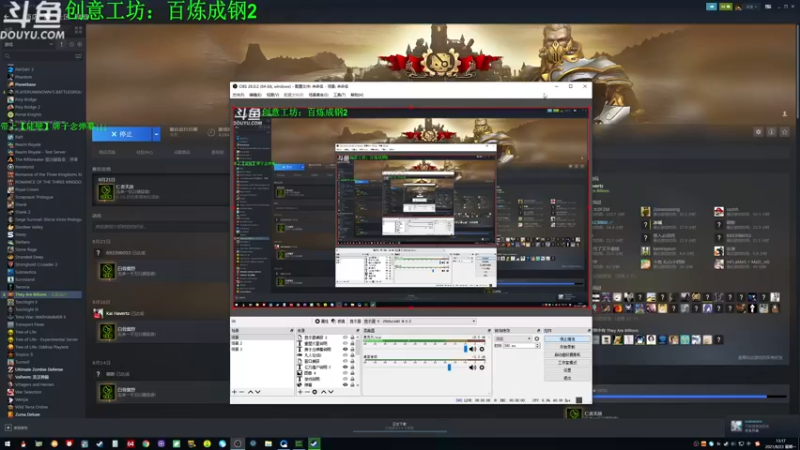Mute the 麦克风/Aux audio track
The width and height of the screenshot is (800, 450).
[472, 349]
